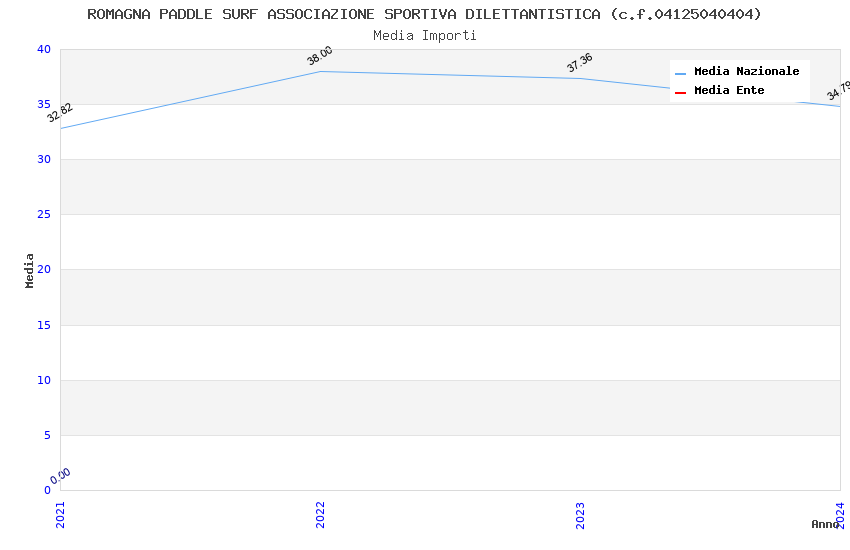The height and width of the screenshot is (550, 850).
Task: Select the Media Ente legend label
Action: [x=729, y=91]
